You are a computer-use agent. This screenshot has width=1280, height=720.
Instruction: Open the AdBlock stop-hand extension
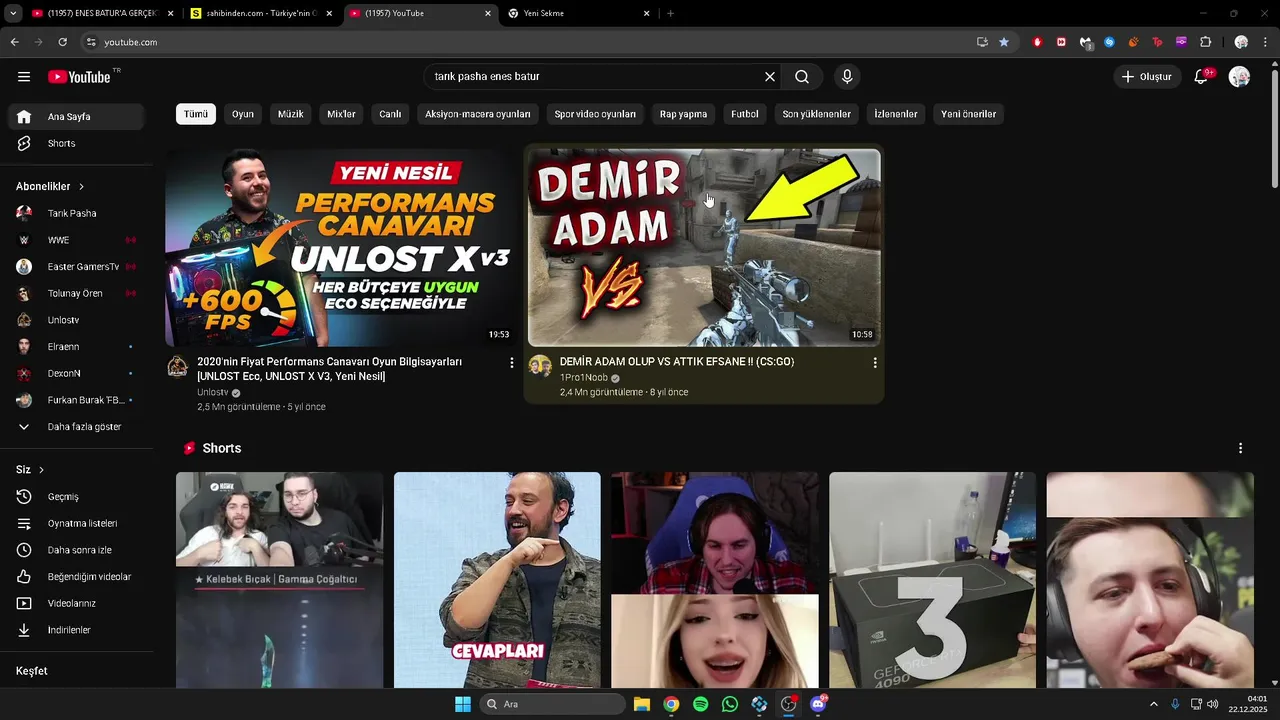tap(1037, 42)
